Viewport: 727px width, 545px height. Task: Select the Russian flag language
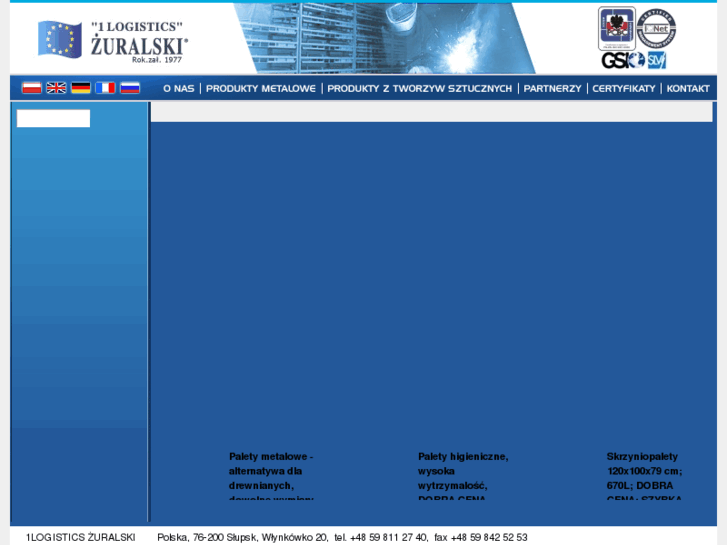tap(130, 88)
